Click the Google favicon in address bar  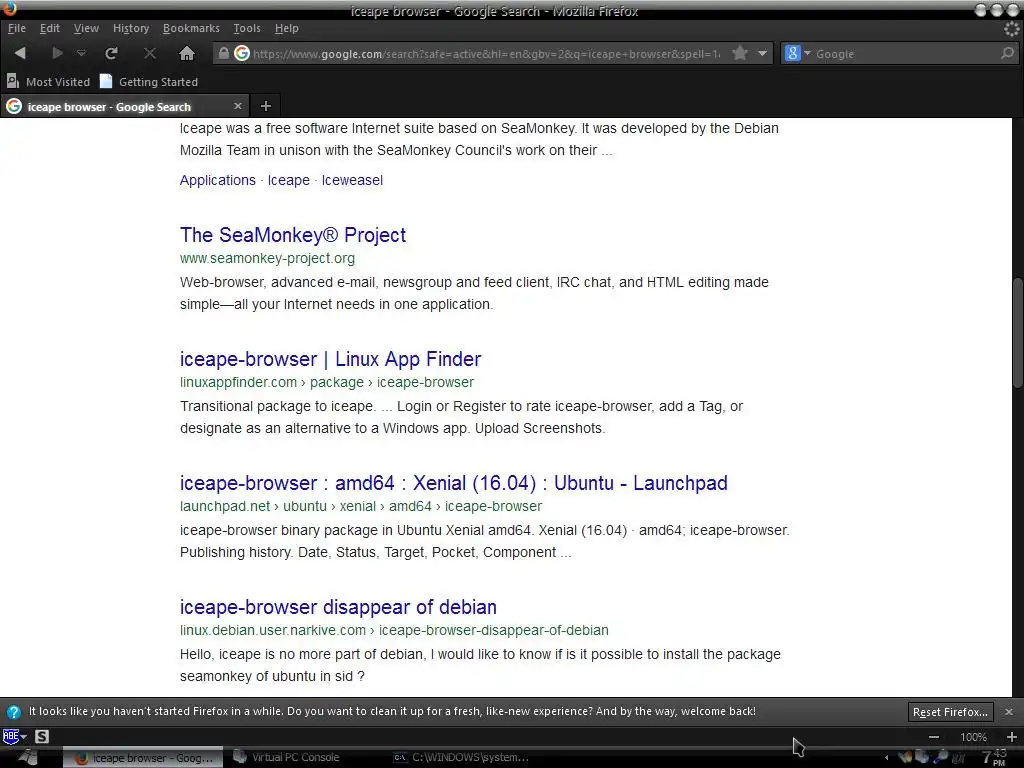242,54
